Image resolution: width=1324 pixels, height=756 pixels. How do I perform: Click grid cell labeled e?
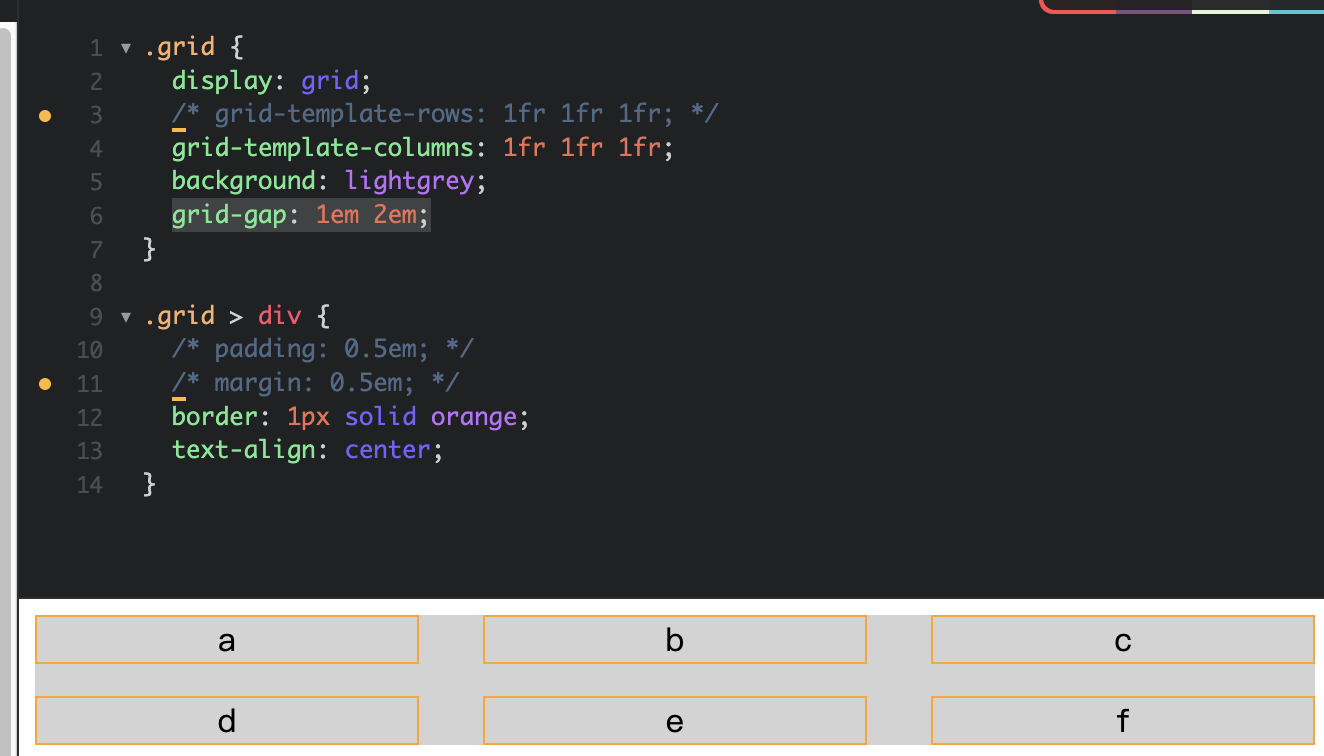(675, 721)
